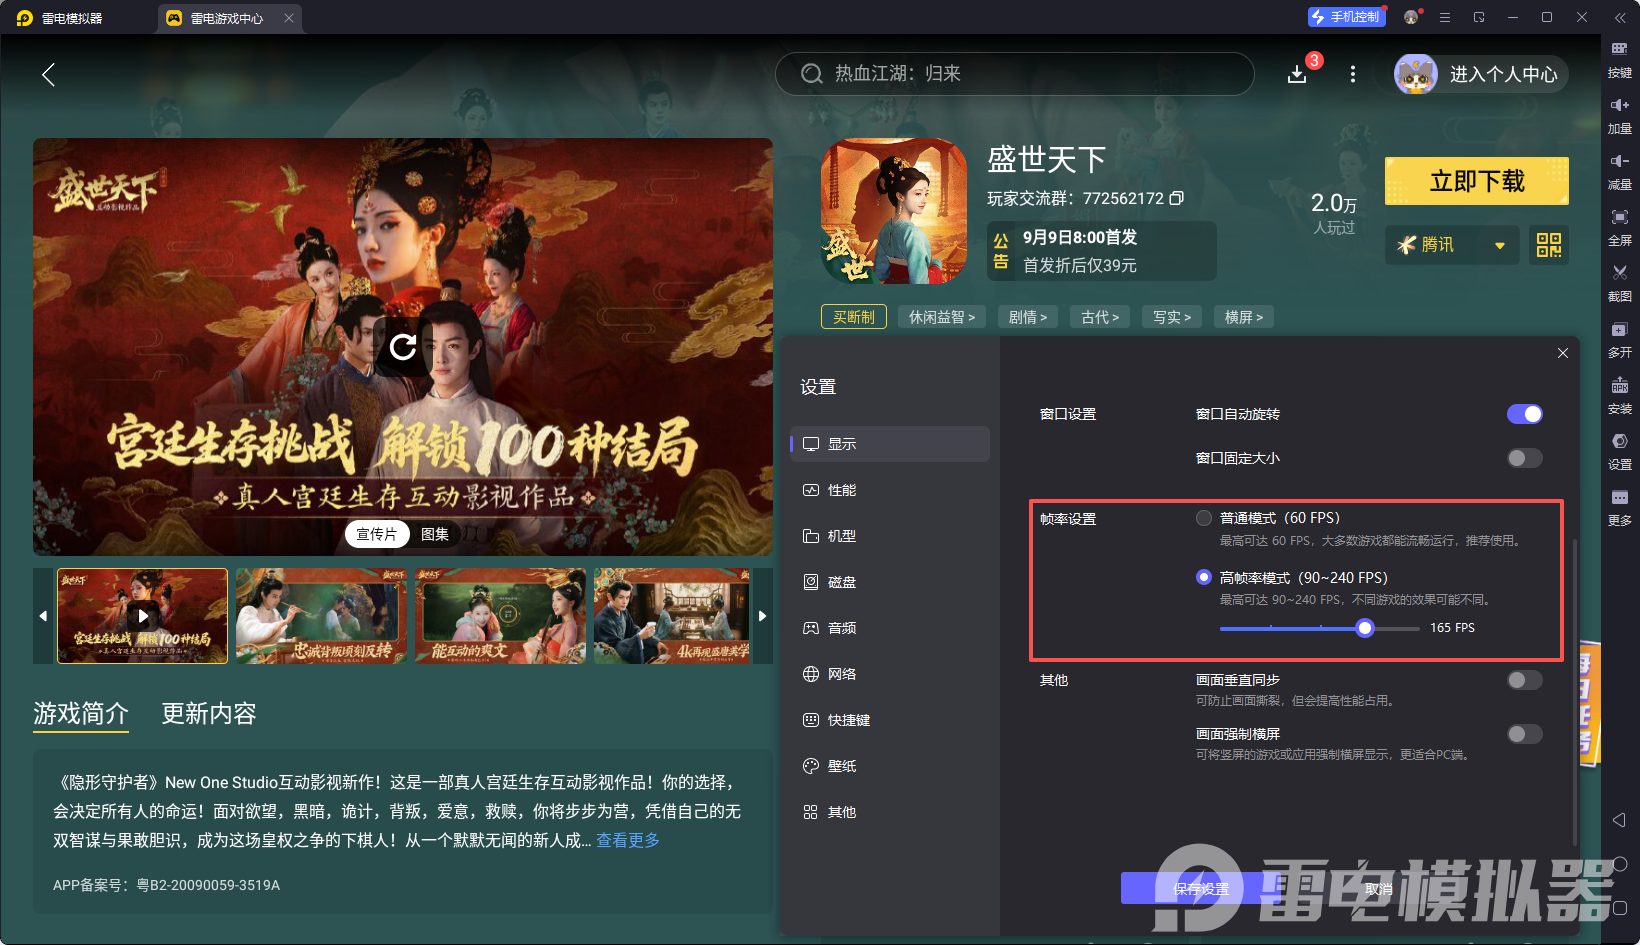Open the three-dot more options menu
This screenshot has height=945, width=1640.
(1352, 73)
